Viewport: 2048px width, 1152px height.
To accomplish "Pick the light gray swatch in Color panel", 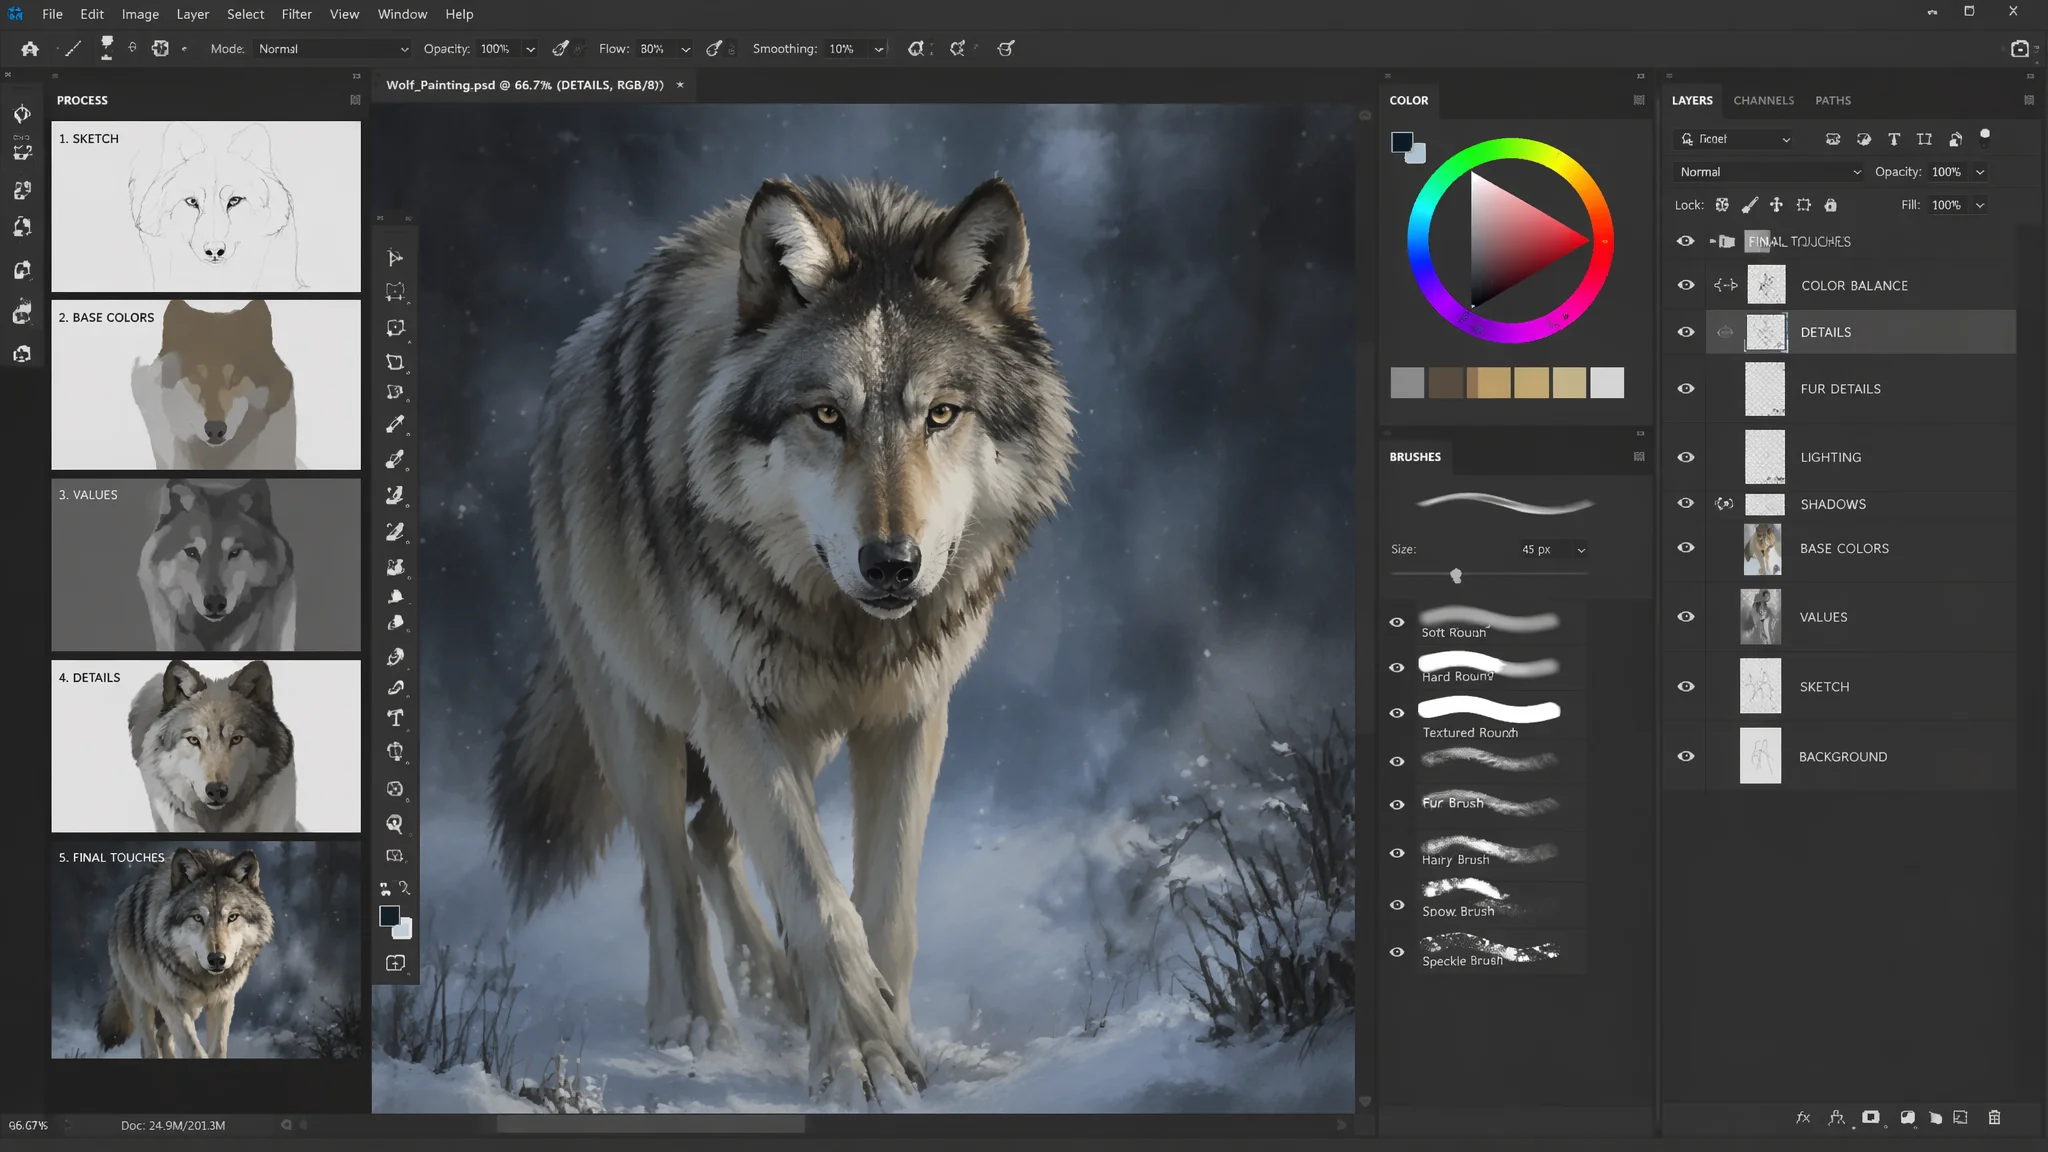I will click(1607, 383).
